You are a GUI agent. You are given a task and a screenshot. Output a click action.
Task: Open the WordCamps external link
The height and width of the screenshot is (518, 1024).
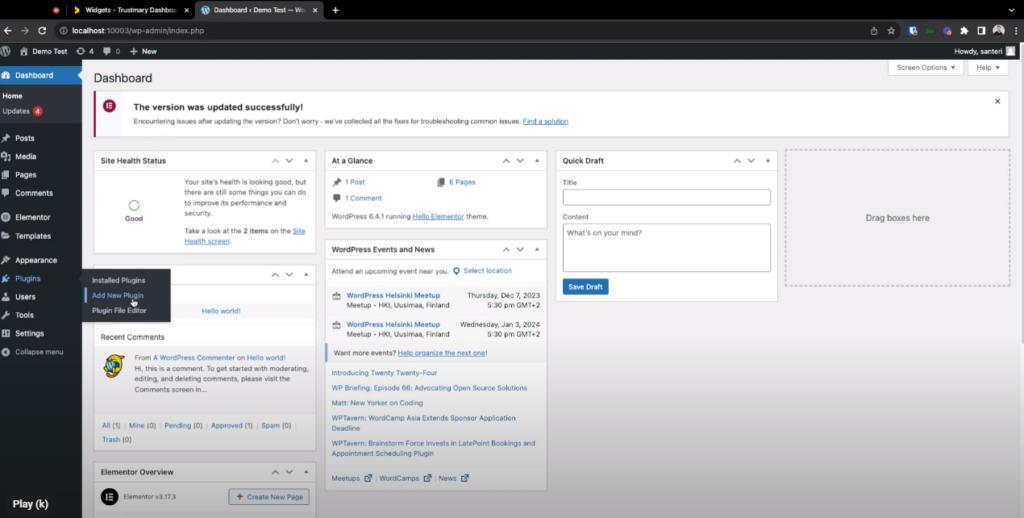point(405,478)
